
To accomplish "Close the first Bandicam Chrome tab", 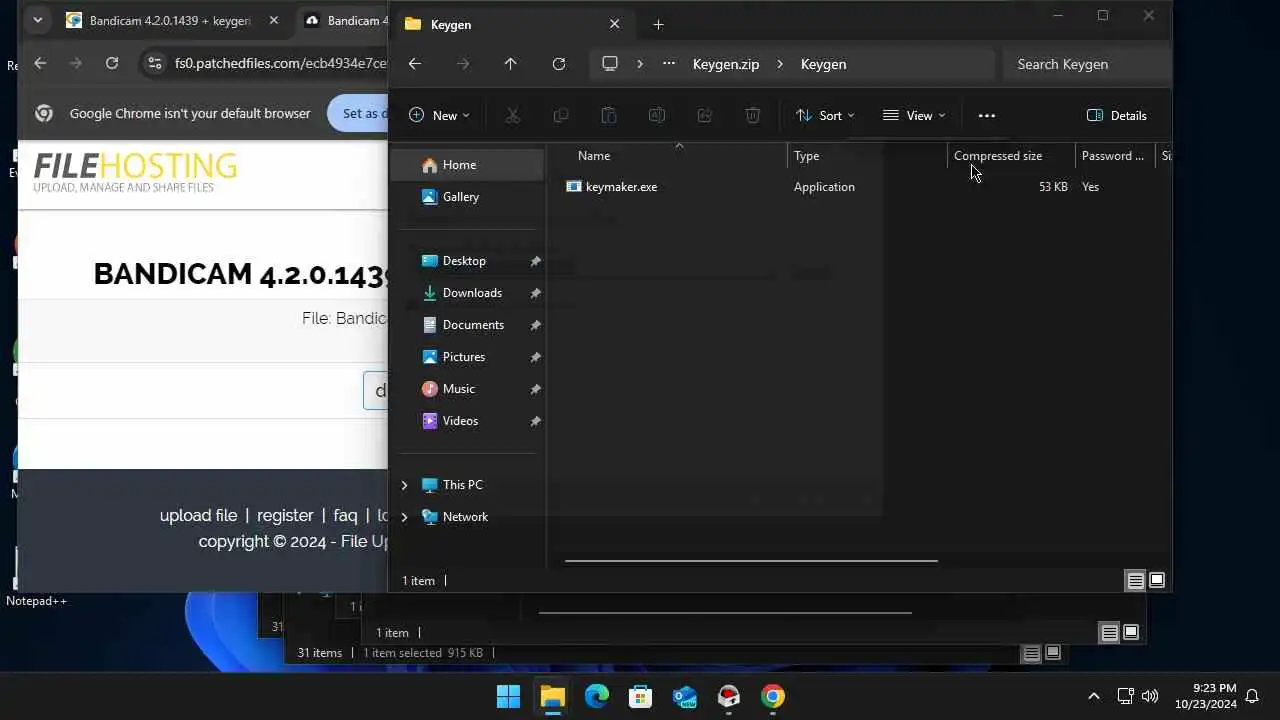I will click(273, 20).
